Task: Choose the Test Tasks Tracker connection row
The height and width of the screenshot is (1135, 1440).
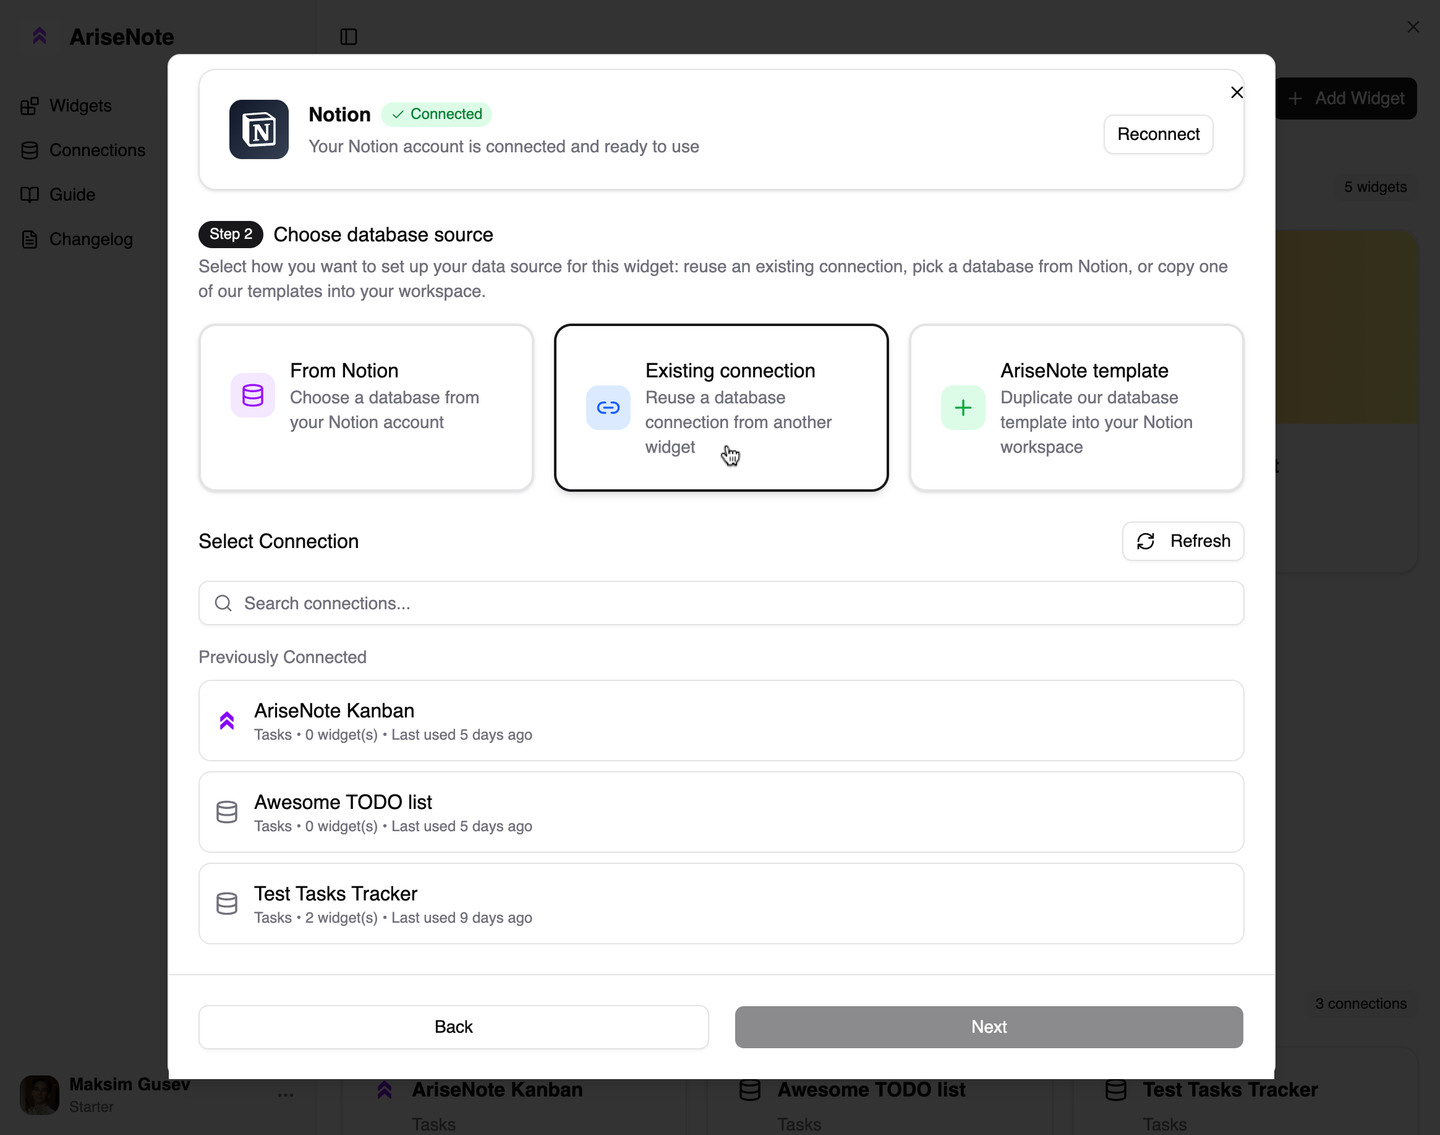Action: tap(721, 904)
